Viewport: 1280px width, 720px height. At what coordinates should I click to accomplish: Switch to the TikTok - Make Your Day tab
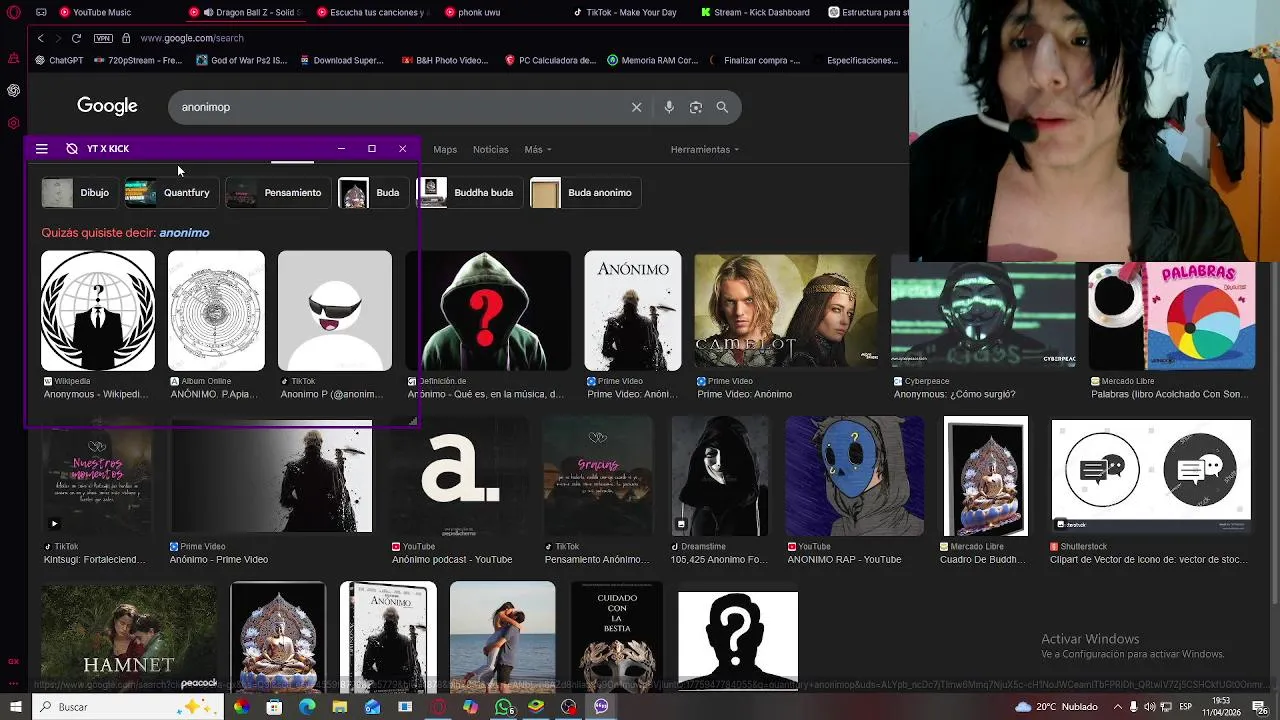(x=626, y=12)
